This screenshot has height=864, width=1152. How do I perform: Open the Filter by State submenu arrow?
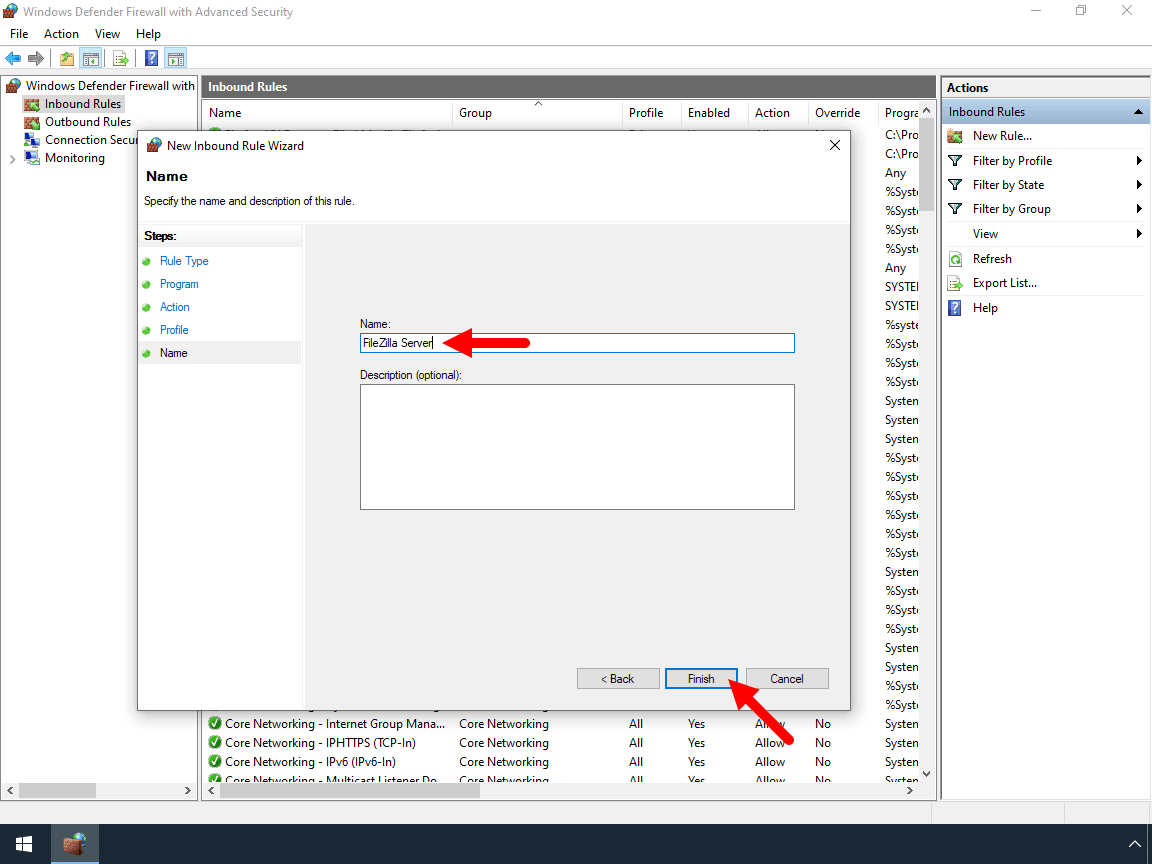pos(1139,184)
